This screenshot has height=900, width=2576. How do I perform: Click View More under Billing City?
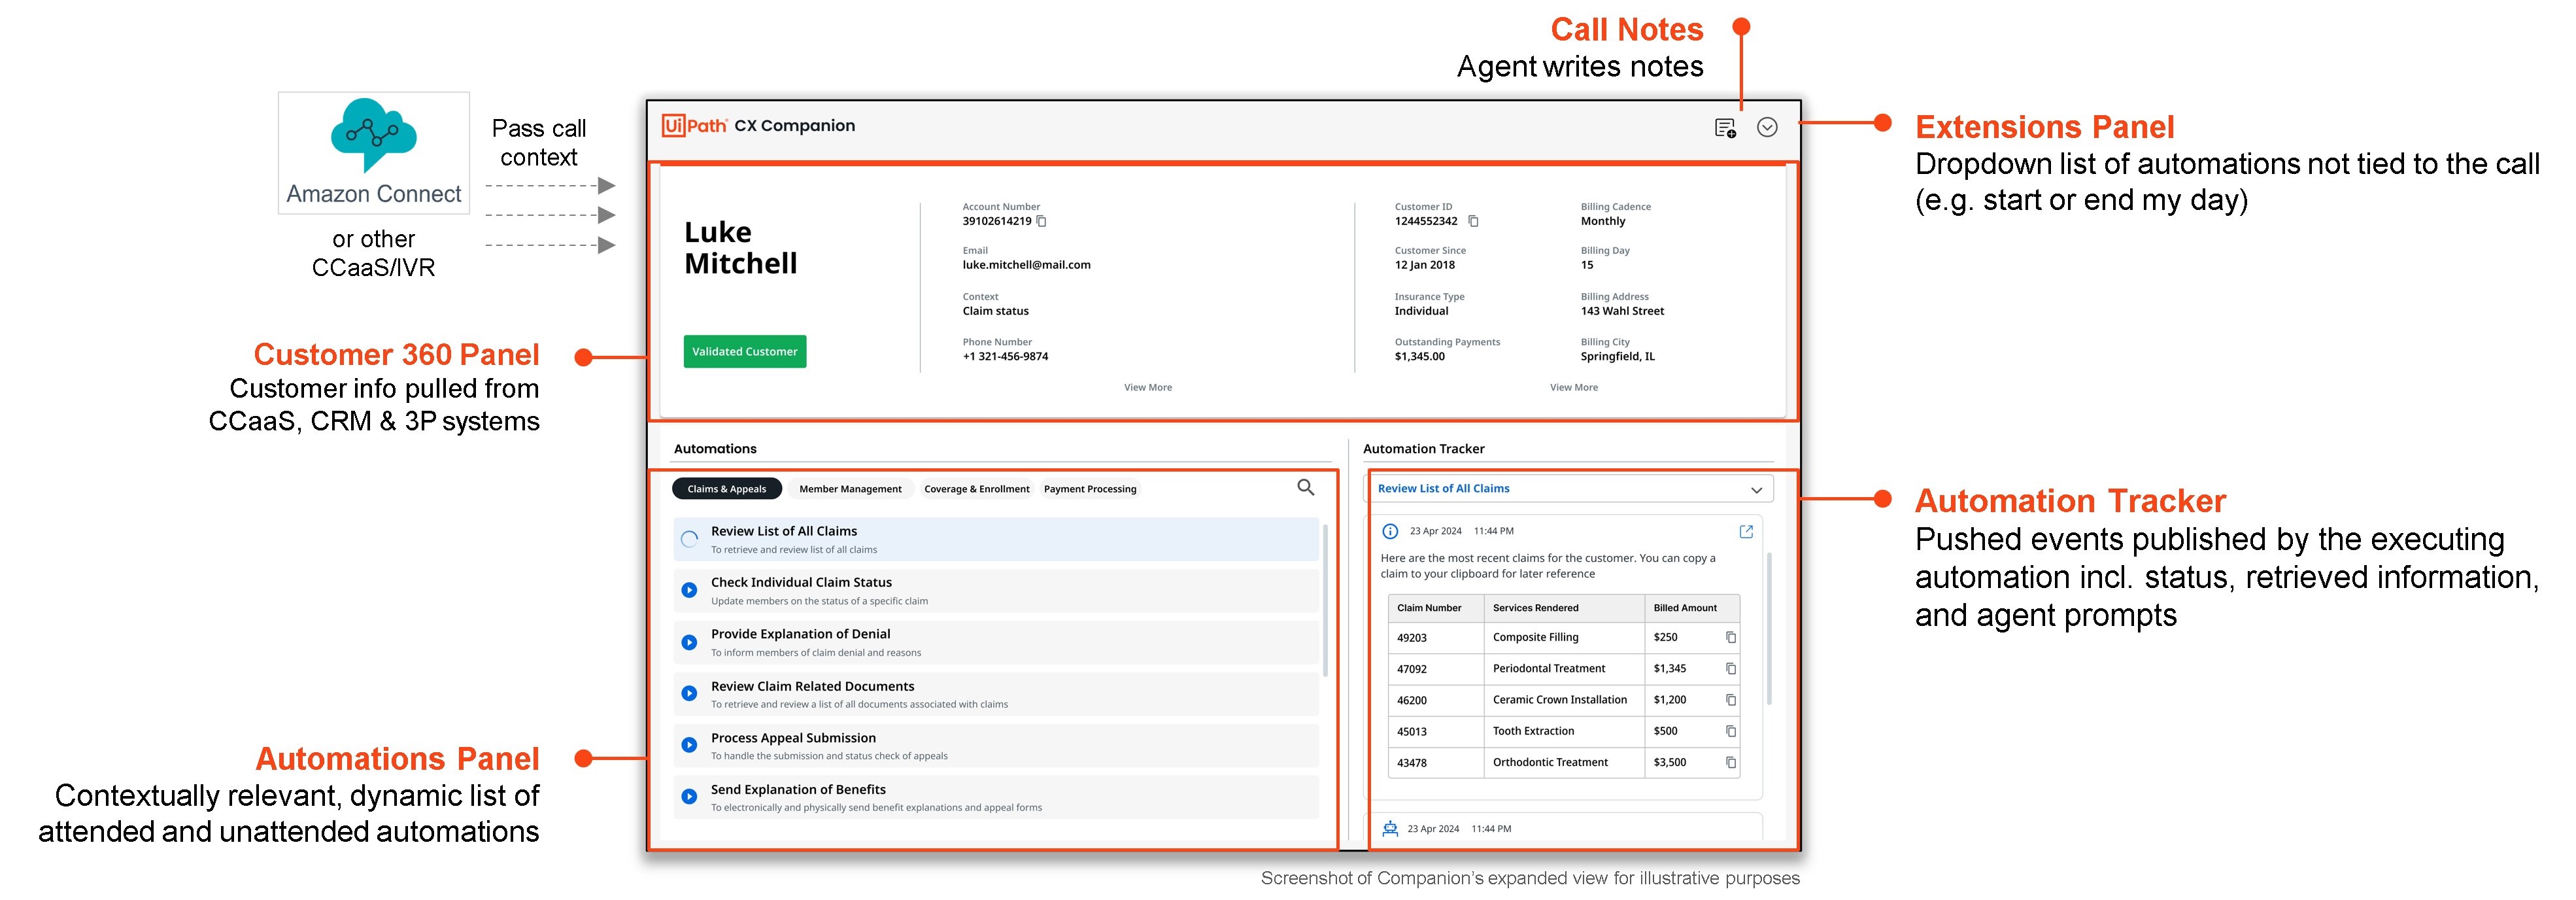pos(1574,387)
